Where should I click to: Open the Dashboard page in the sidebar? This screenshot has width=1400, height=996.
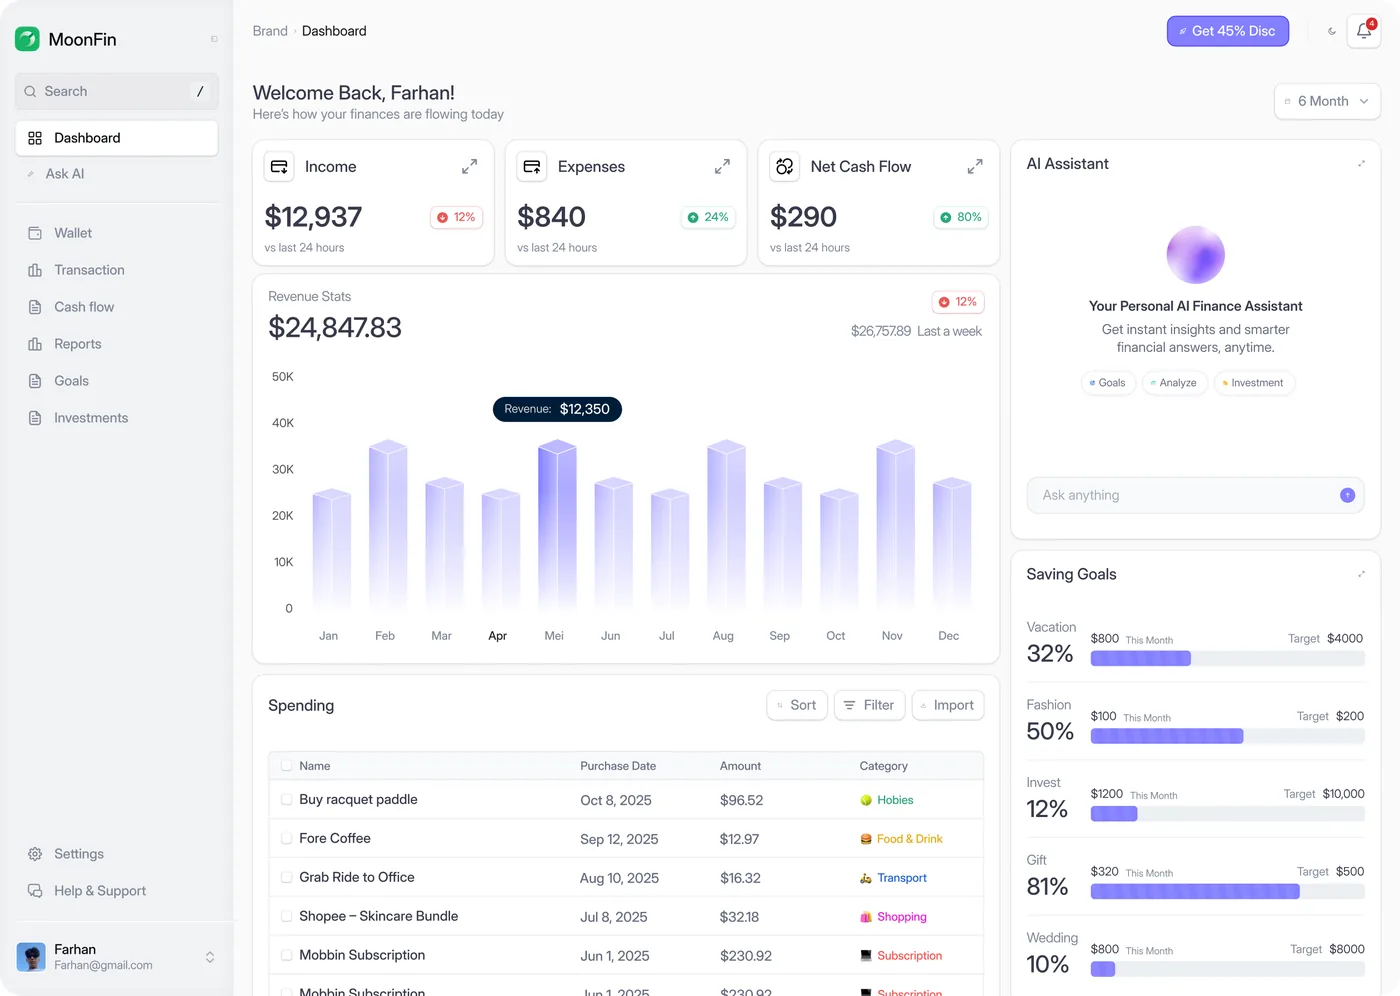click(x=117, y=138)
